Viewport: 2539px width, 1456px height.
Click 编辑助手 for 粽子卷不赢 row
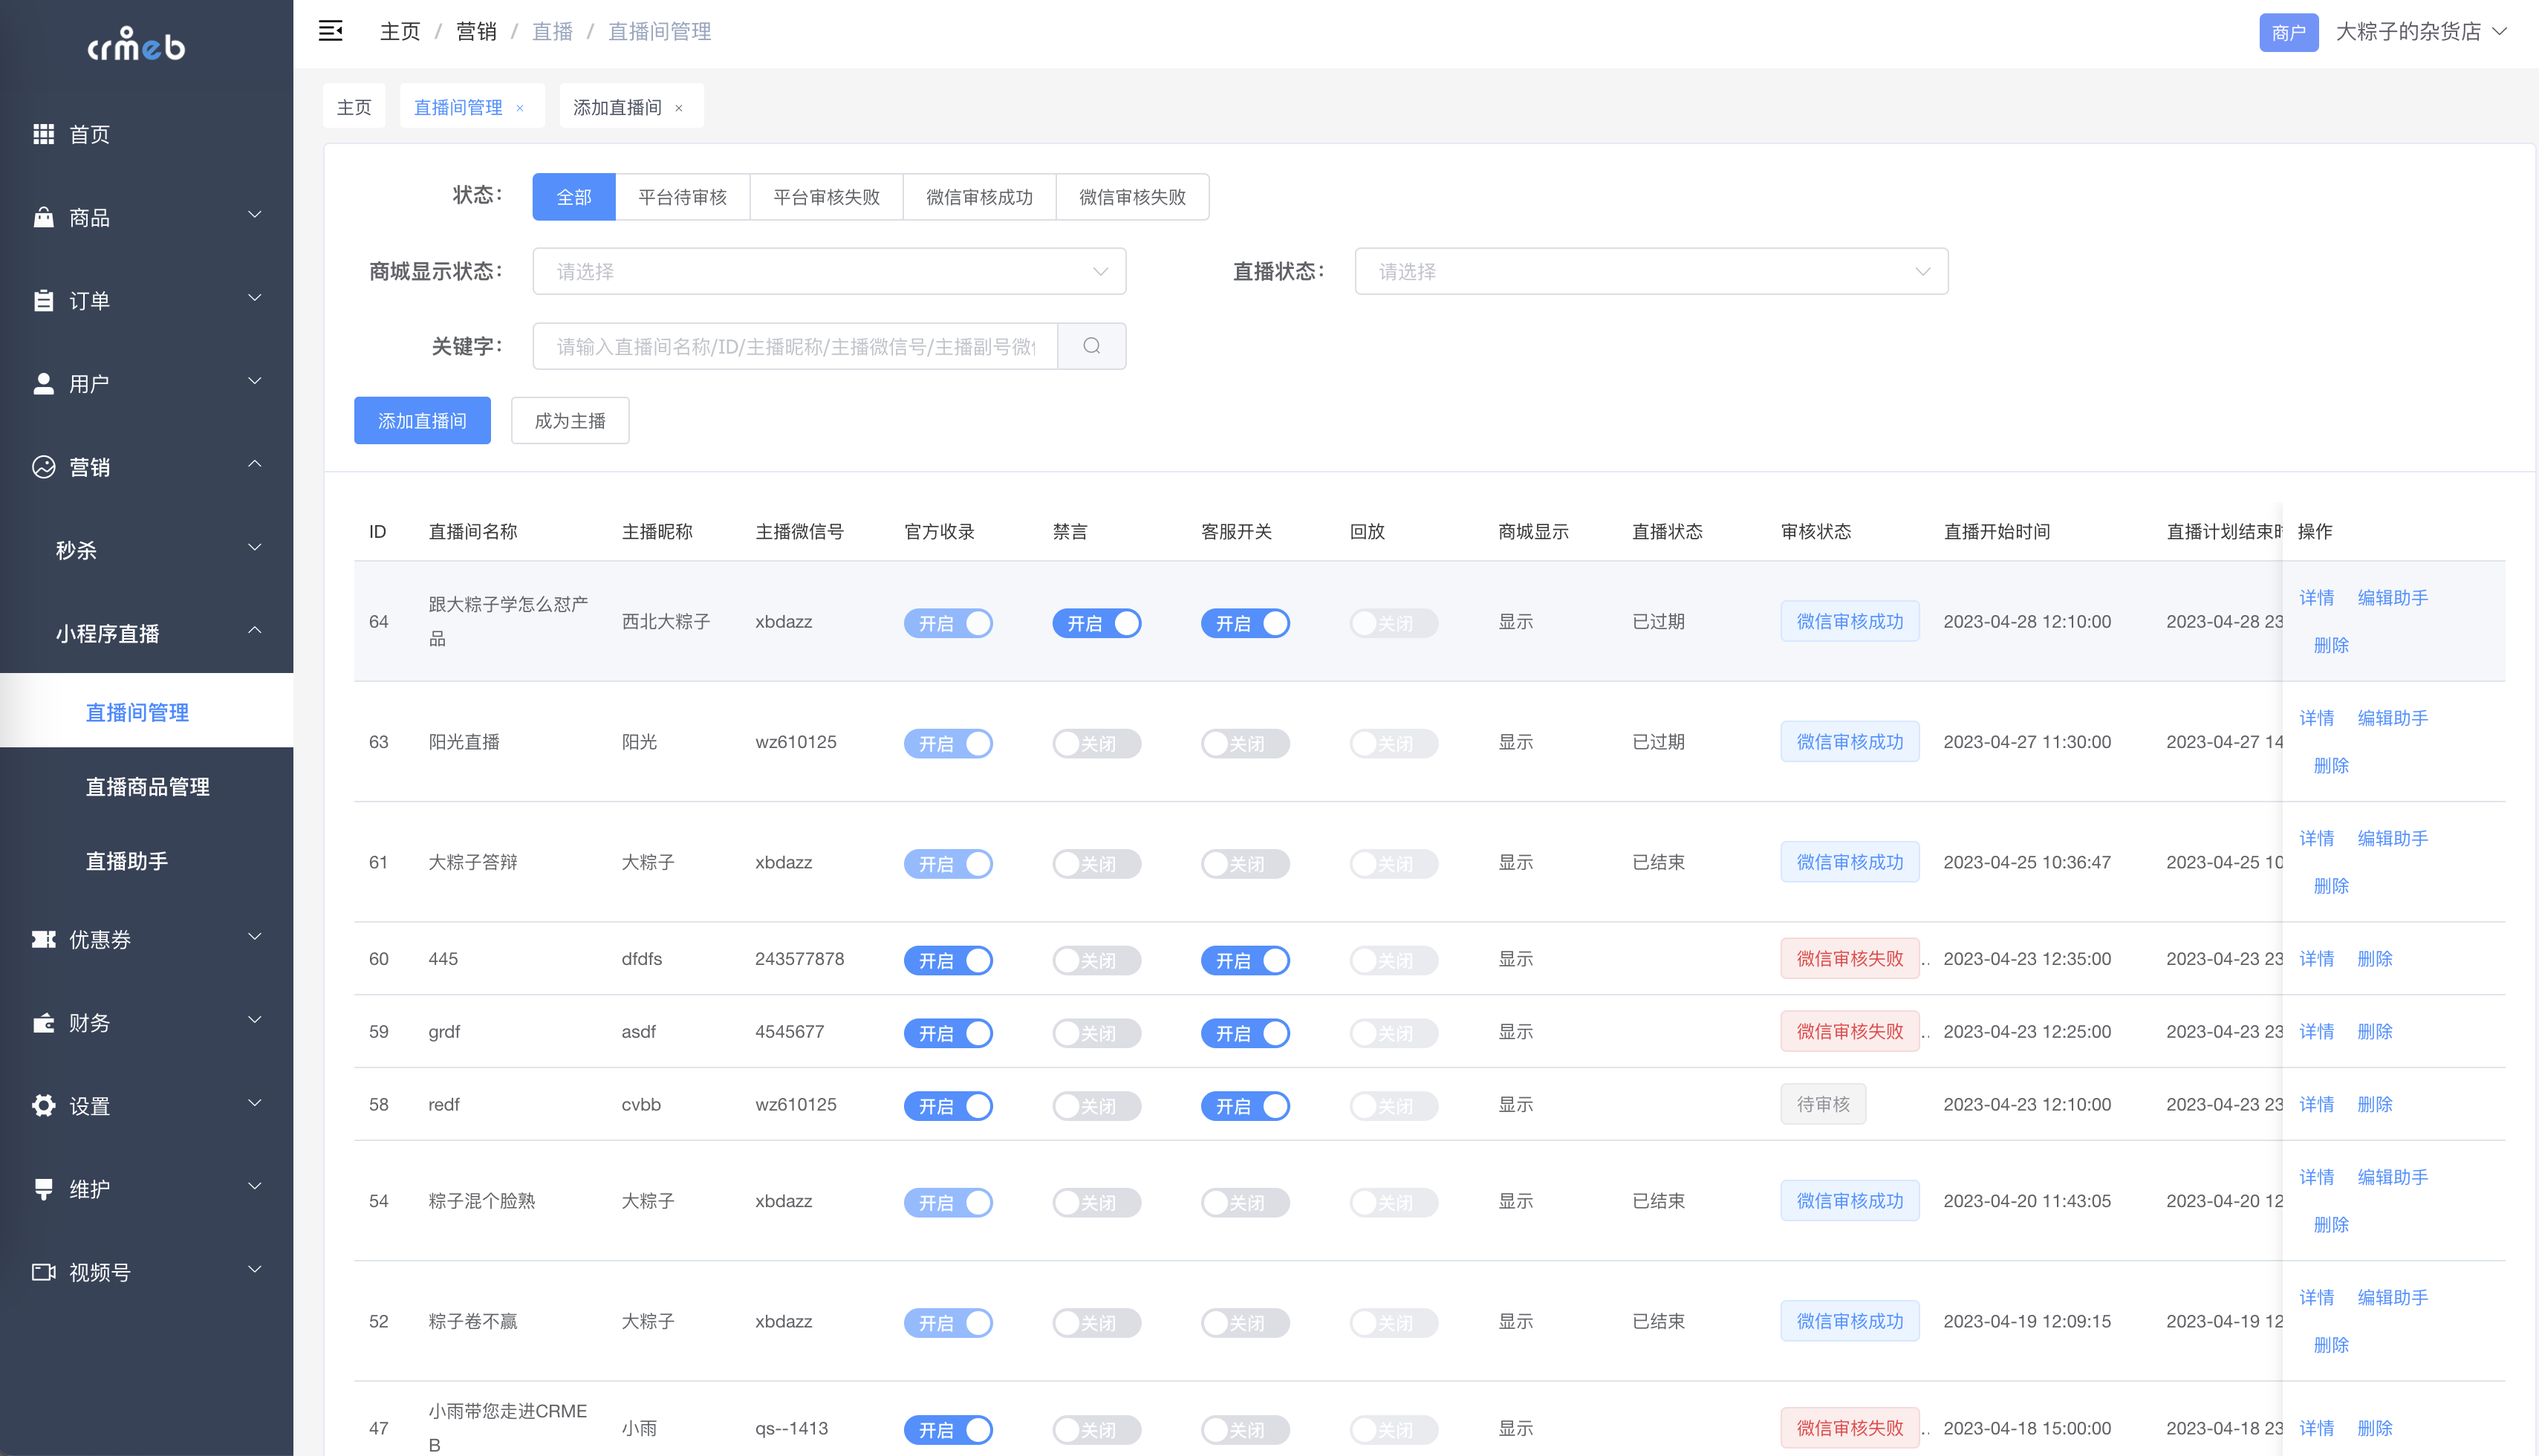point(2393,1298)
